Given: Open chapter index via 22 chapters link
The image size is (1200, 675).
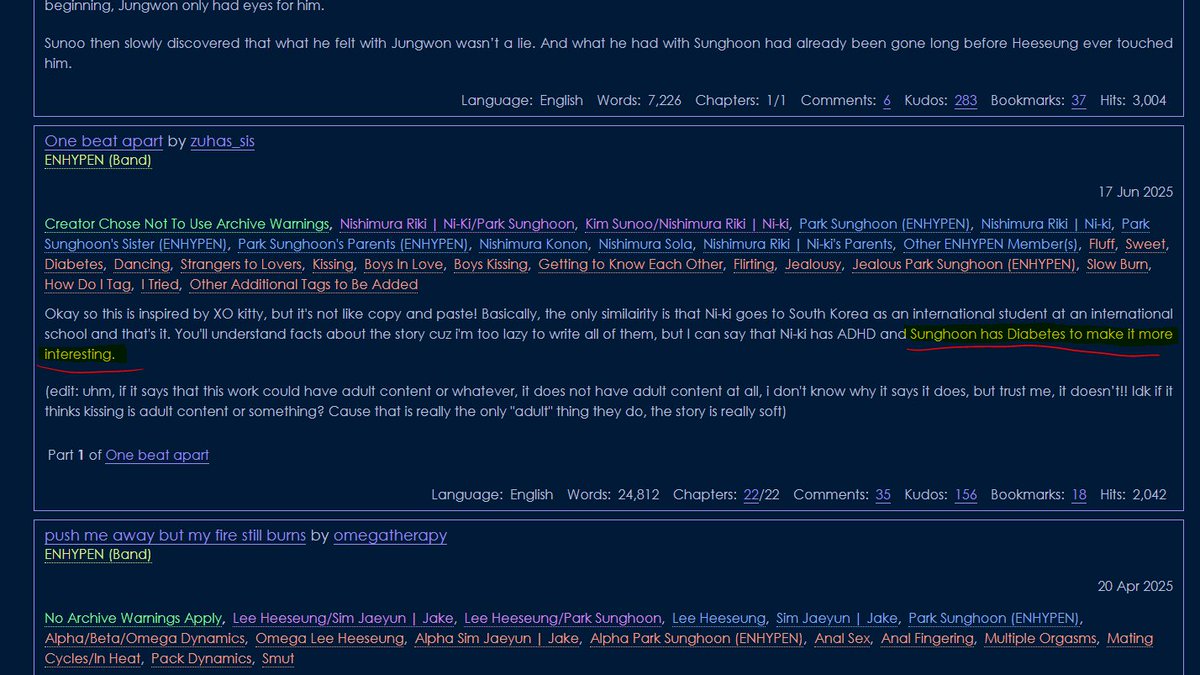Looking at the screenshot, I should [x=752, y=494].
